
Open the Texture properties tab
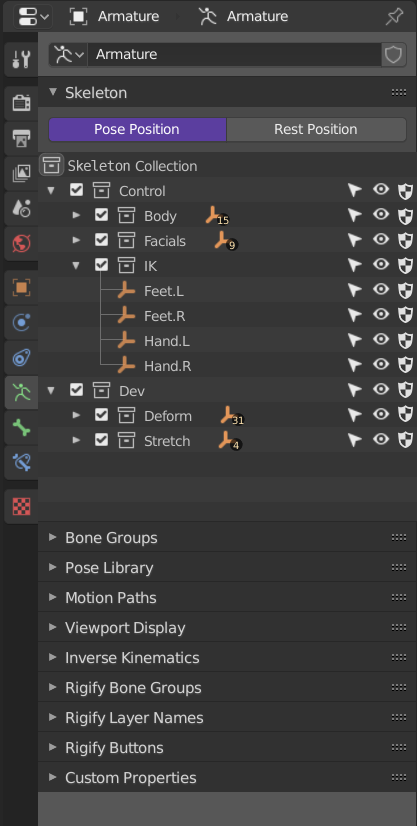tap(21, 506)
